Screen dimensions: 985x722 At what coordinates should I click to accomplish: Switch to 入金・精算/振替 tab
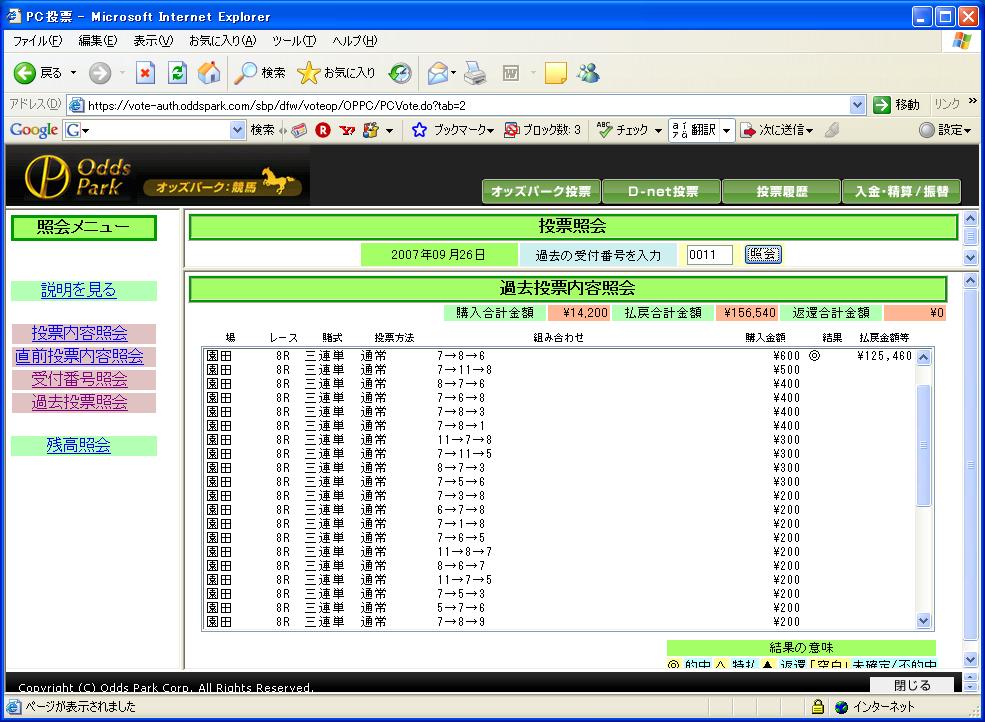click(x=901, y=191)
